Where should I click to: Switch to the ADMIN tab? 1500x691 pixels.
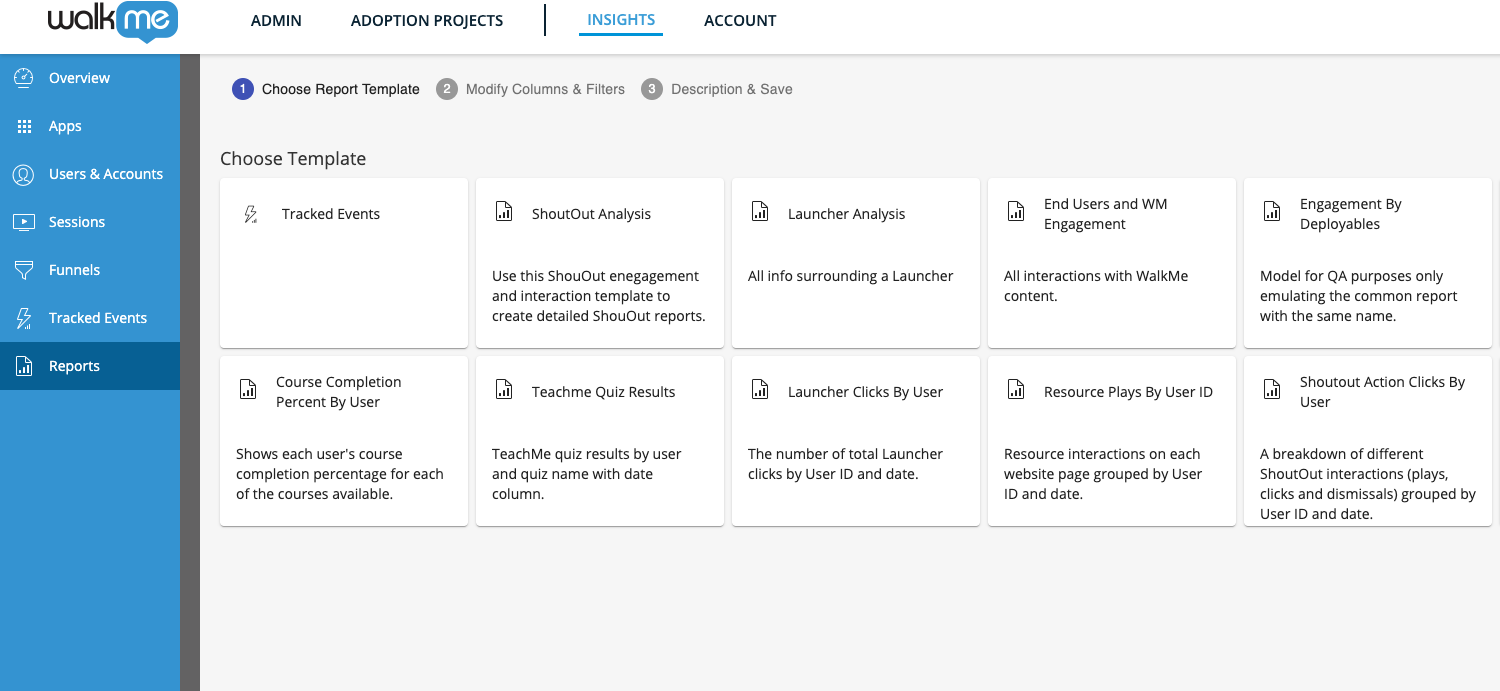pos(276,20)
